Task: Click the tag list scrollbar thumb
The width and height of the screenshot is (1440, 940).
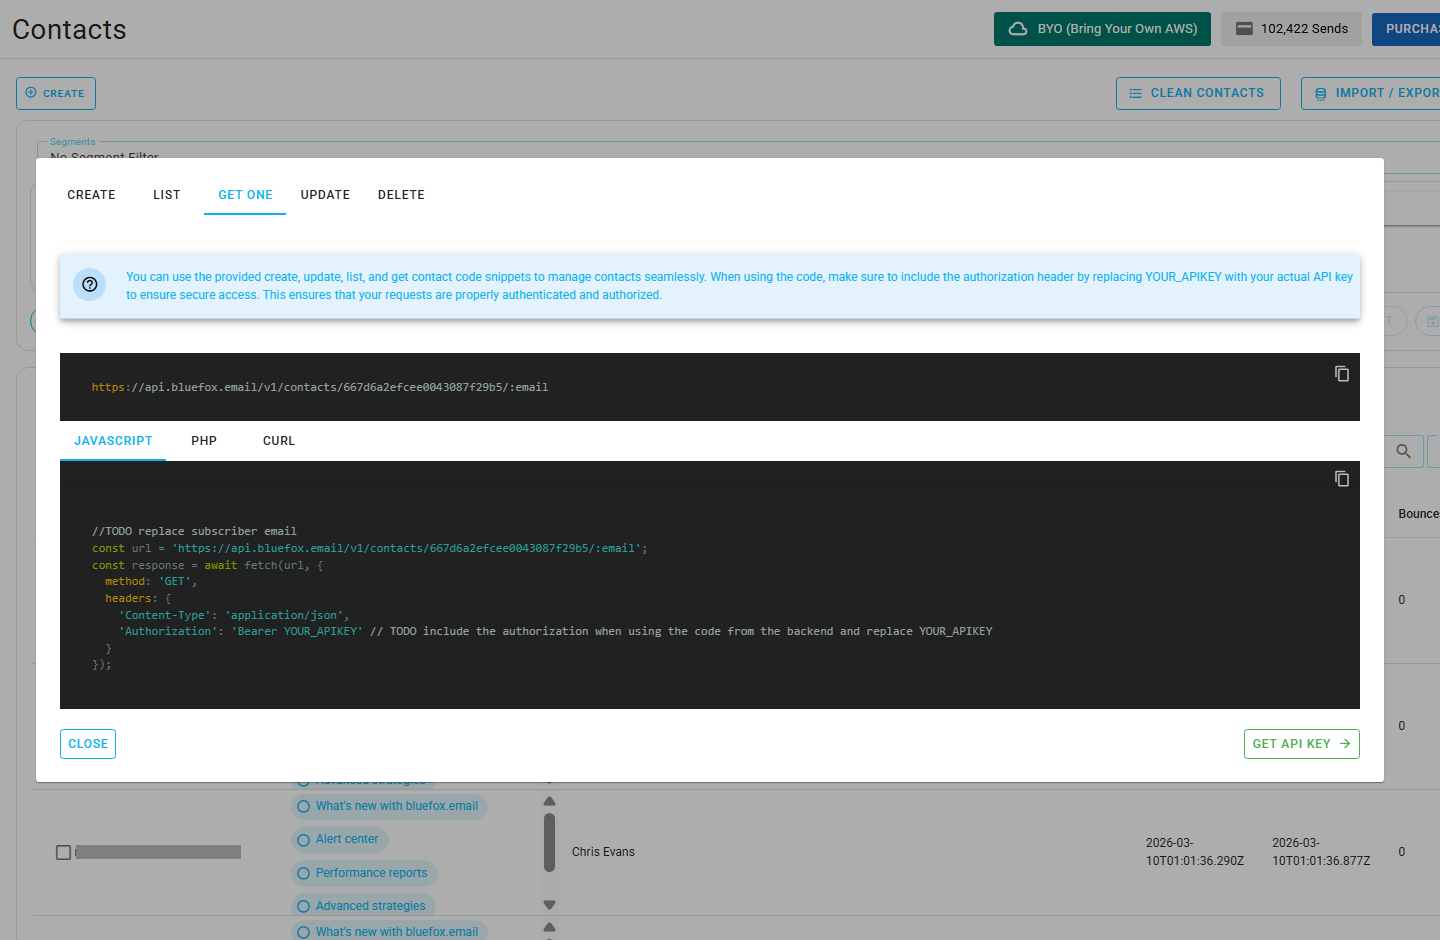Action: coord(549,843)
